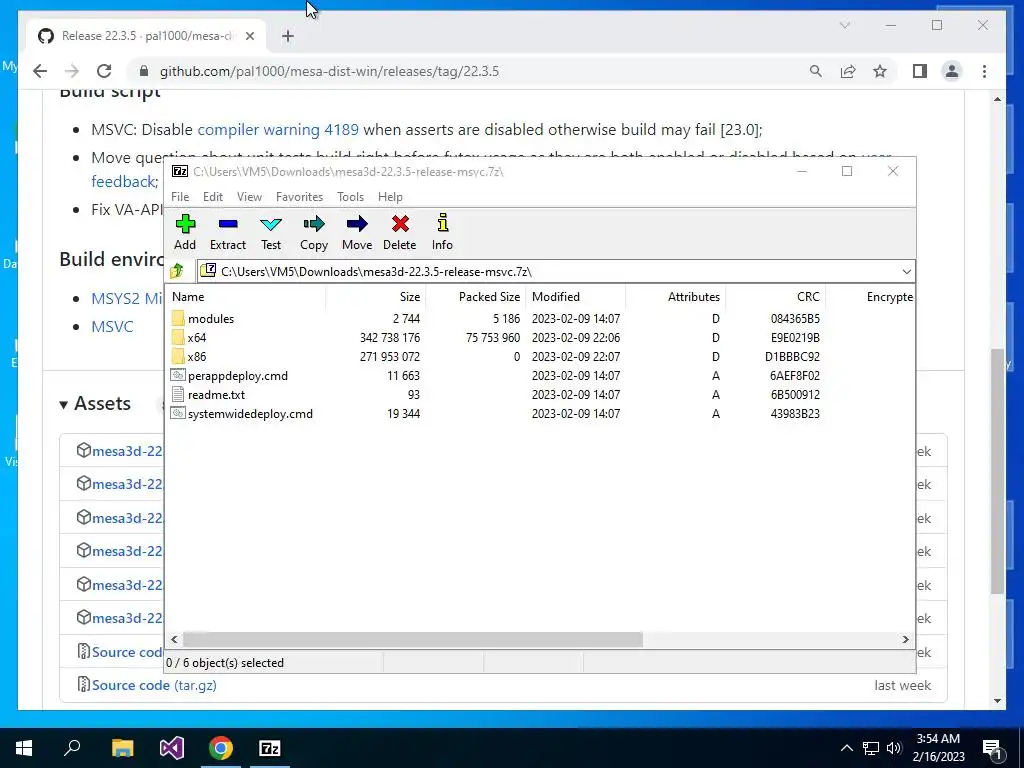Open the Chrome profile avatar

point(952,71)
